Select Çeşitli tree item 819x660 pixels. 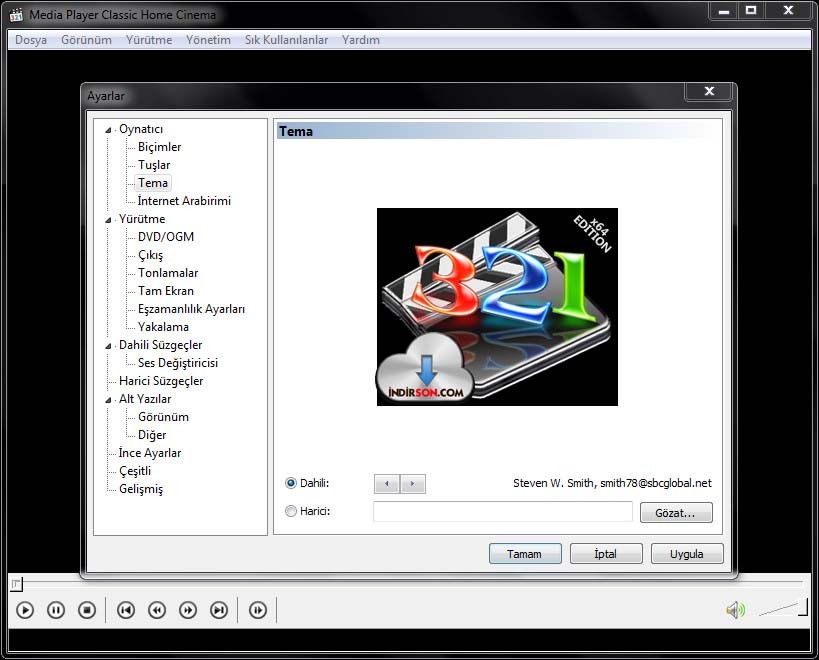135,471
